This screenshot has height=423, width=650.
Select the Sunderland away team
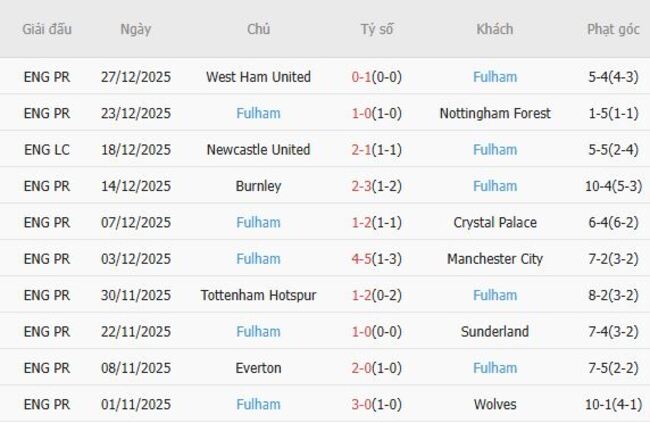click(495, 332)
